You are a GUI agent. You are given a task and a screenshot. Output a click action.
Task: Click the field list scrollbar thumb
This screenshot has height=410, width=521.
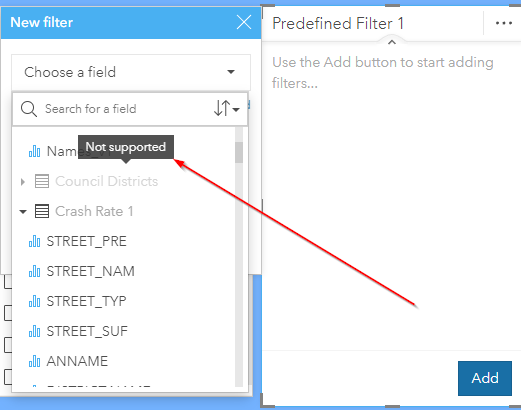[239, 153]
